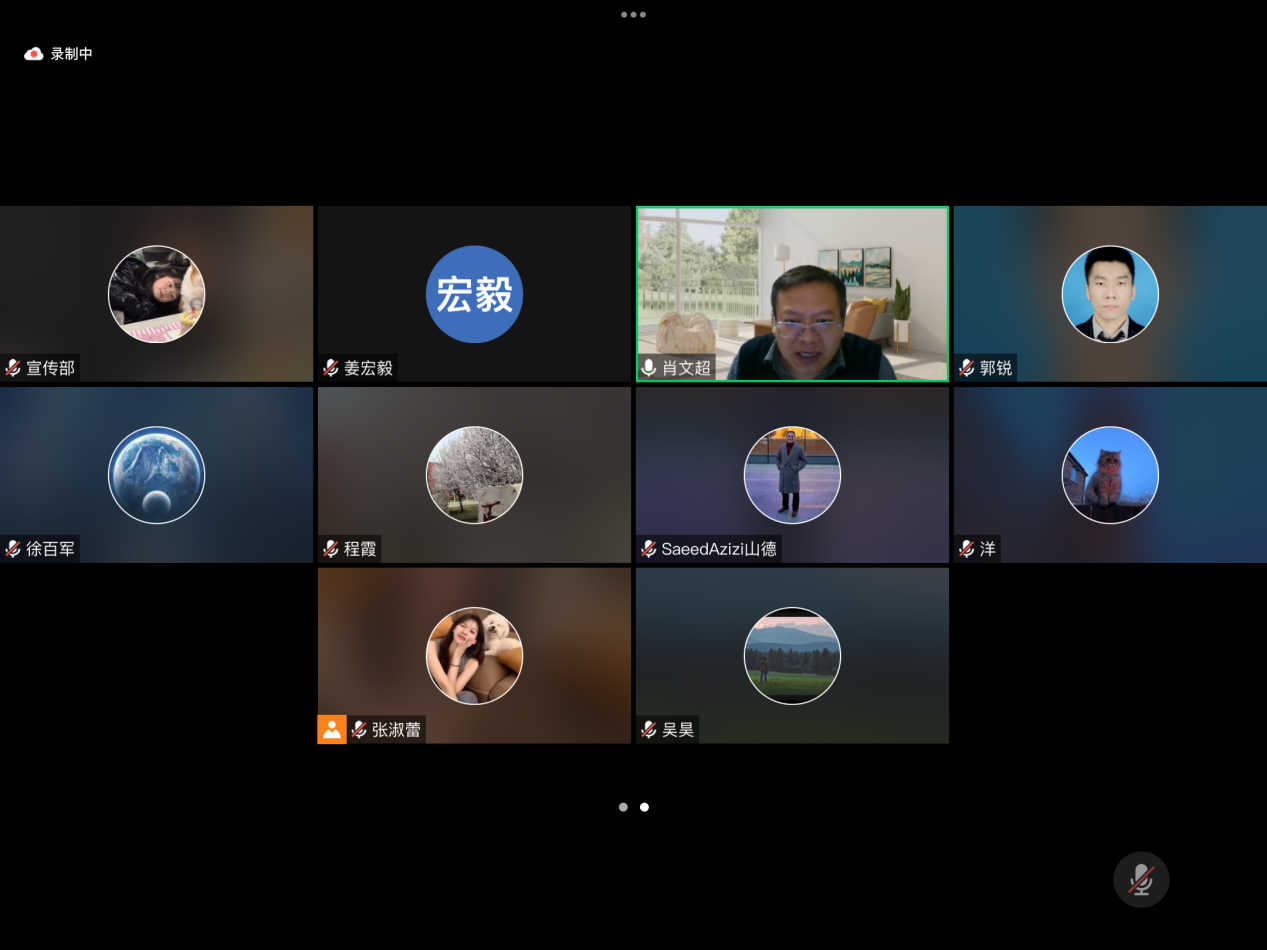Select the second page indicator dot
This screenshot has width=1267, height=950.
pyautogui.click(x=644, y=807)
